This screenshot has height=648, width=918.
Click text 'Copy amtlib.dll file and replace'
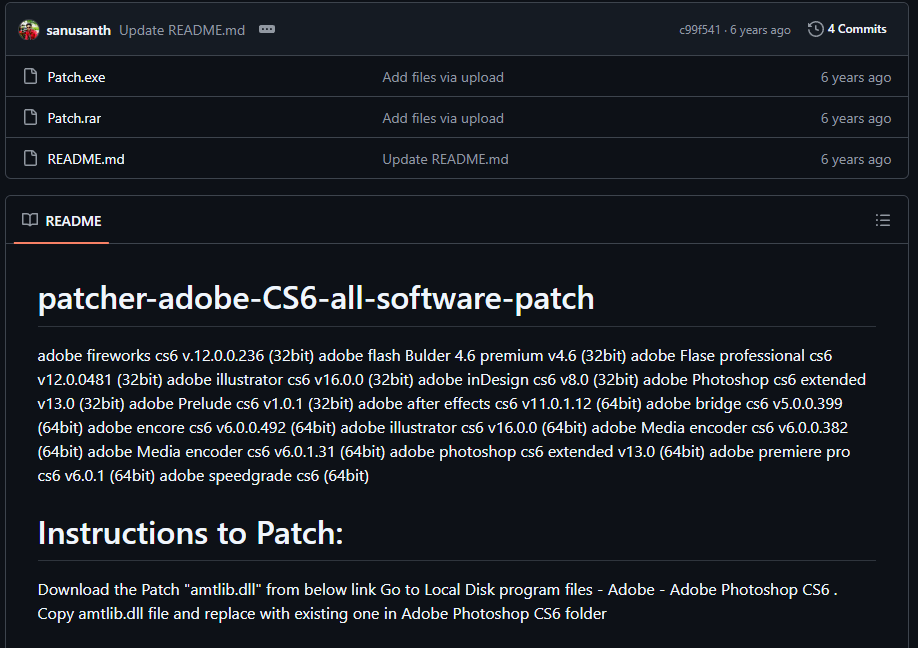[x=146, y=613]
